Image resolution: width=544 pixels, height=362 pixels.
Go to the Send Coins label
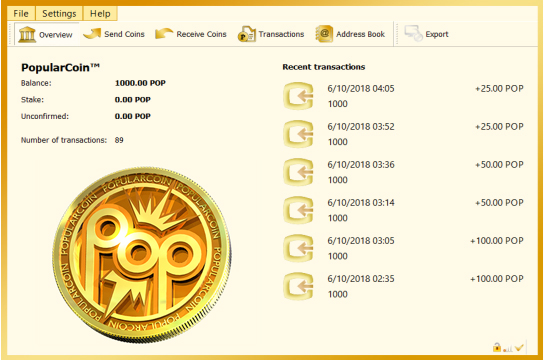pos(124,34)
